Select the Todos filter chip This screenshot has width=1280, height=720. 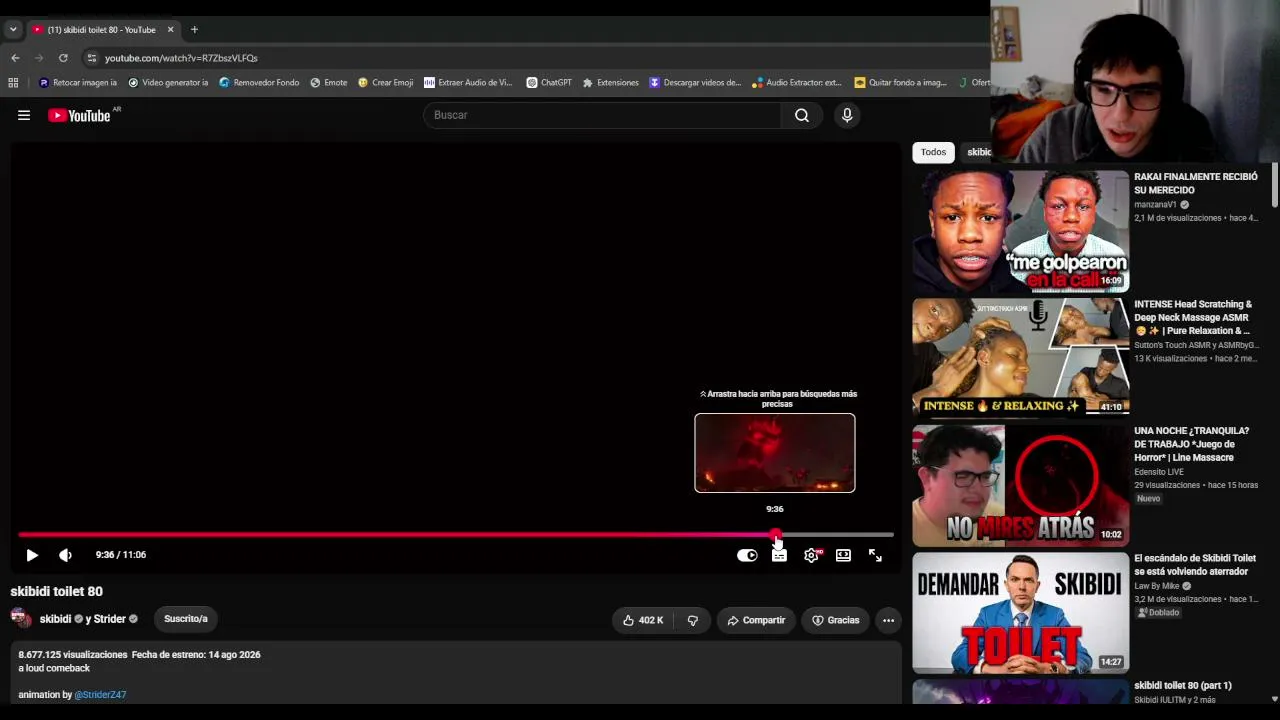[933, 152]
